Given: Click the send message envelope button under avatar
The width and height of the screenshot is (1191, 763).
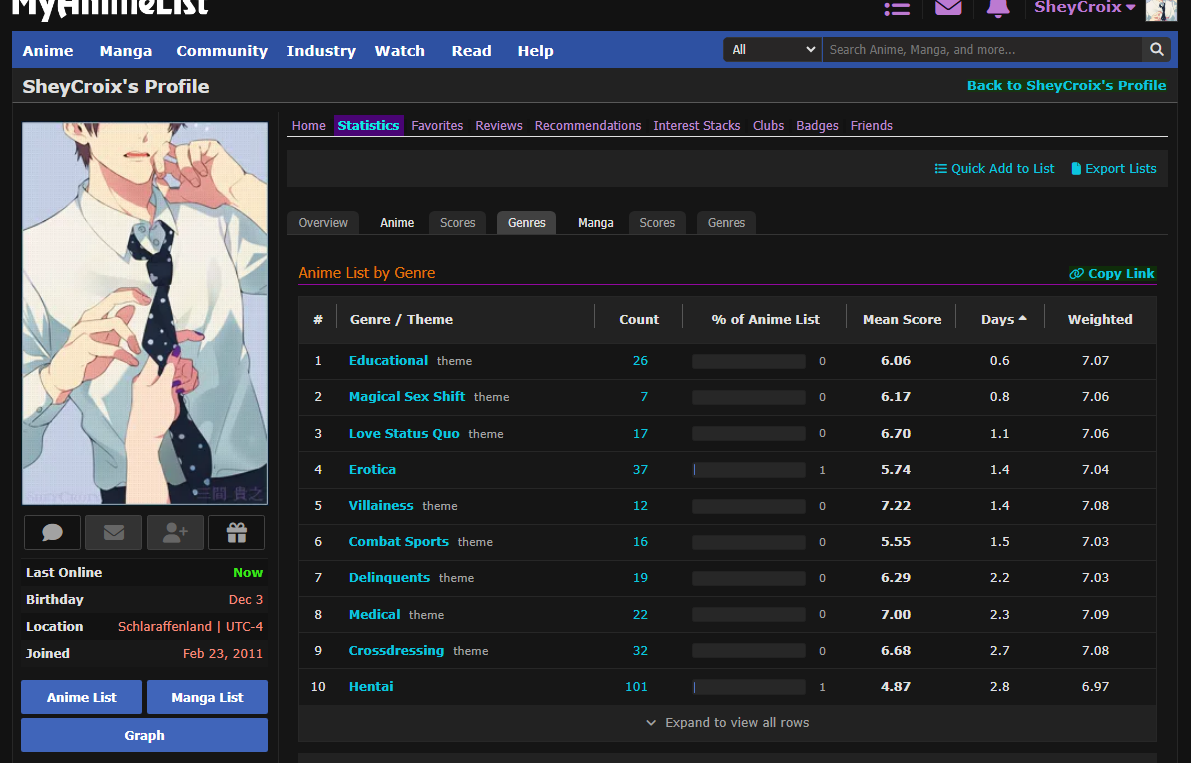Looking at the screenshot, I should point(114,532).
